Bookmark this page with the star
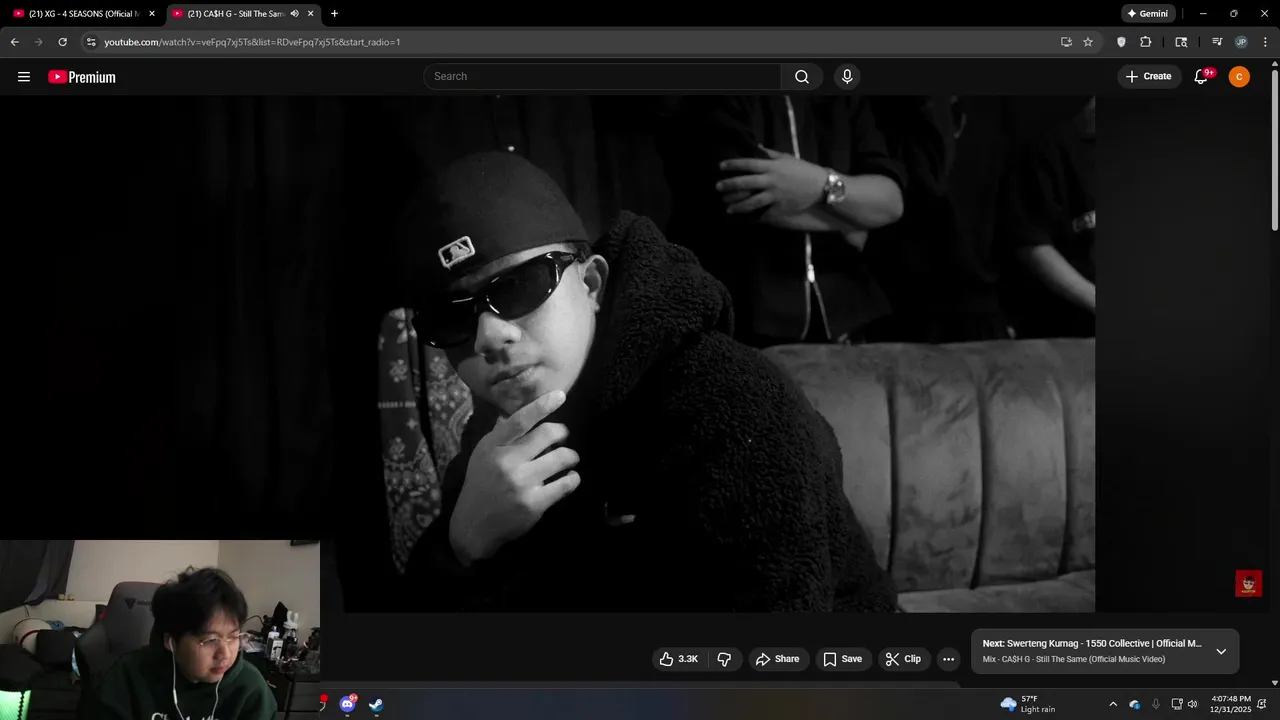 pyautogui.click(x=1088, y=42)
